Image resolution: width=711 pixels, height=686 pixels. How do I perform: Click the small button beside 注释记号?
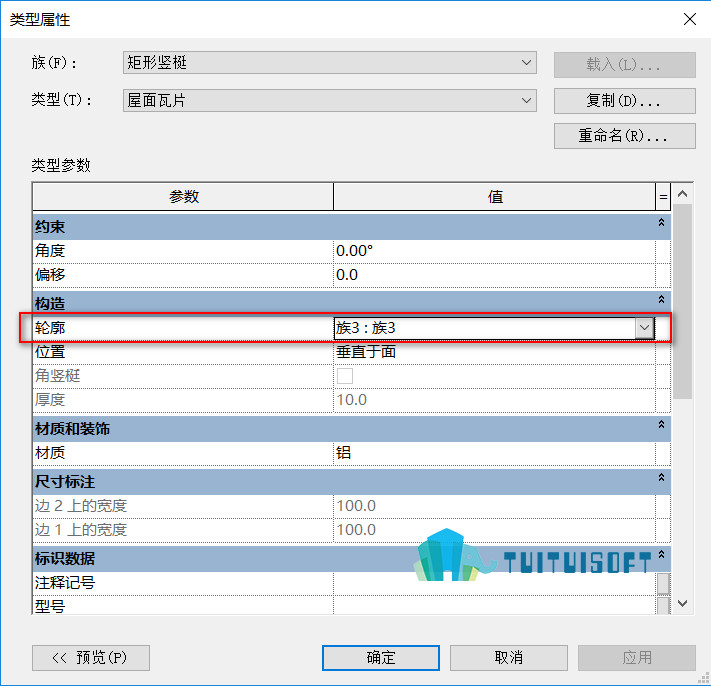pos(663,584)
